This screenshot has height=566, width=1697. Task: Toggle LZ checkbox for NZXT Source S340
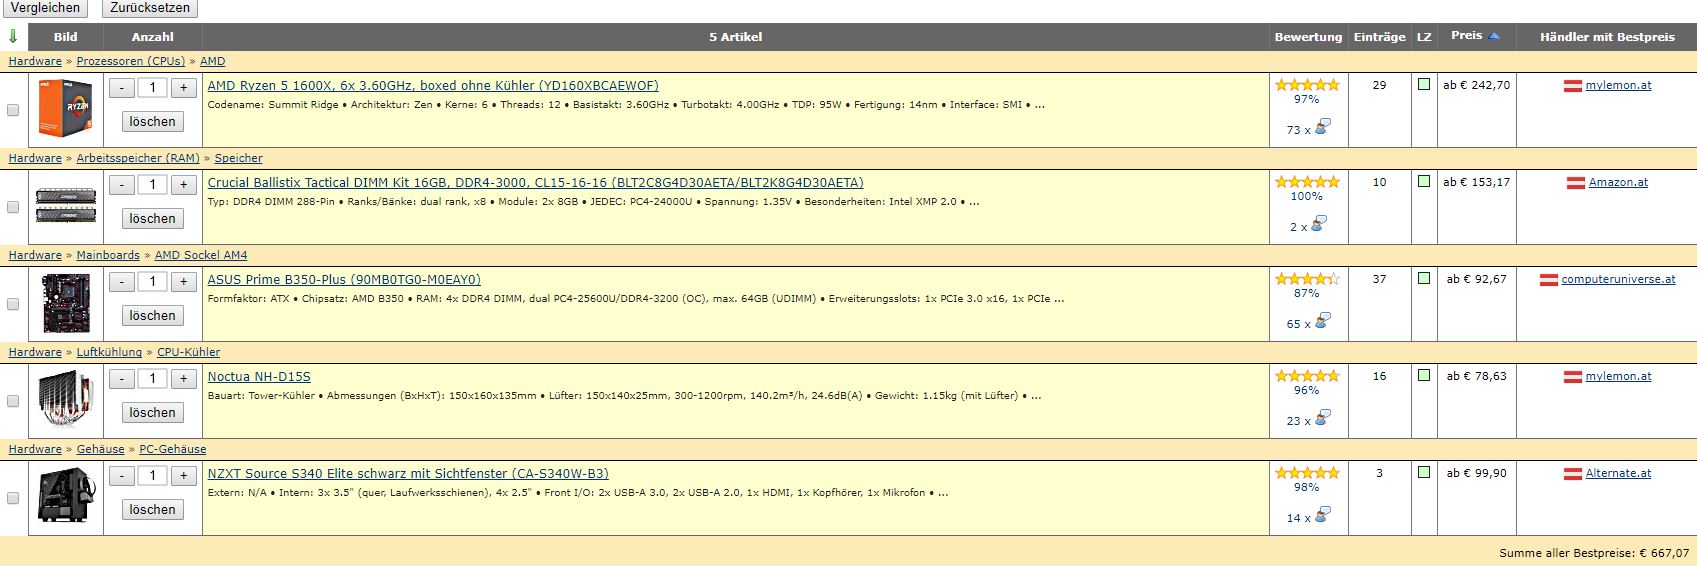click(1424, 472)
